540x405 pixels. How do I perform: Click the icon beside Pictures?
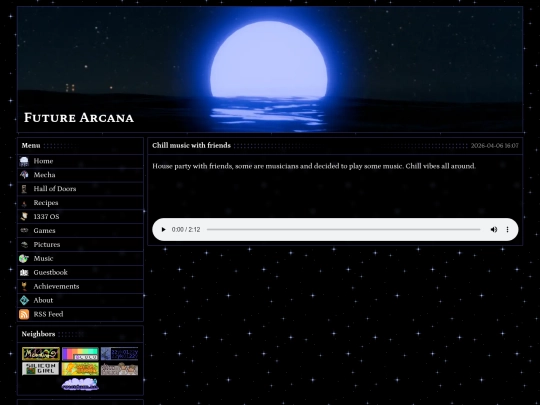coord(24,245)
